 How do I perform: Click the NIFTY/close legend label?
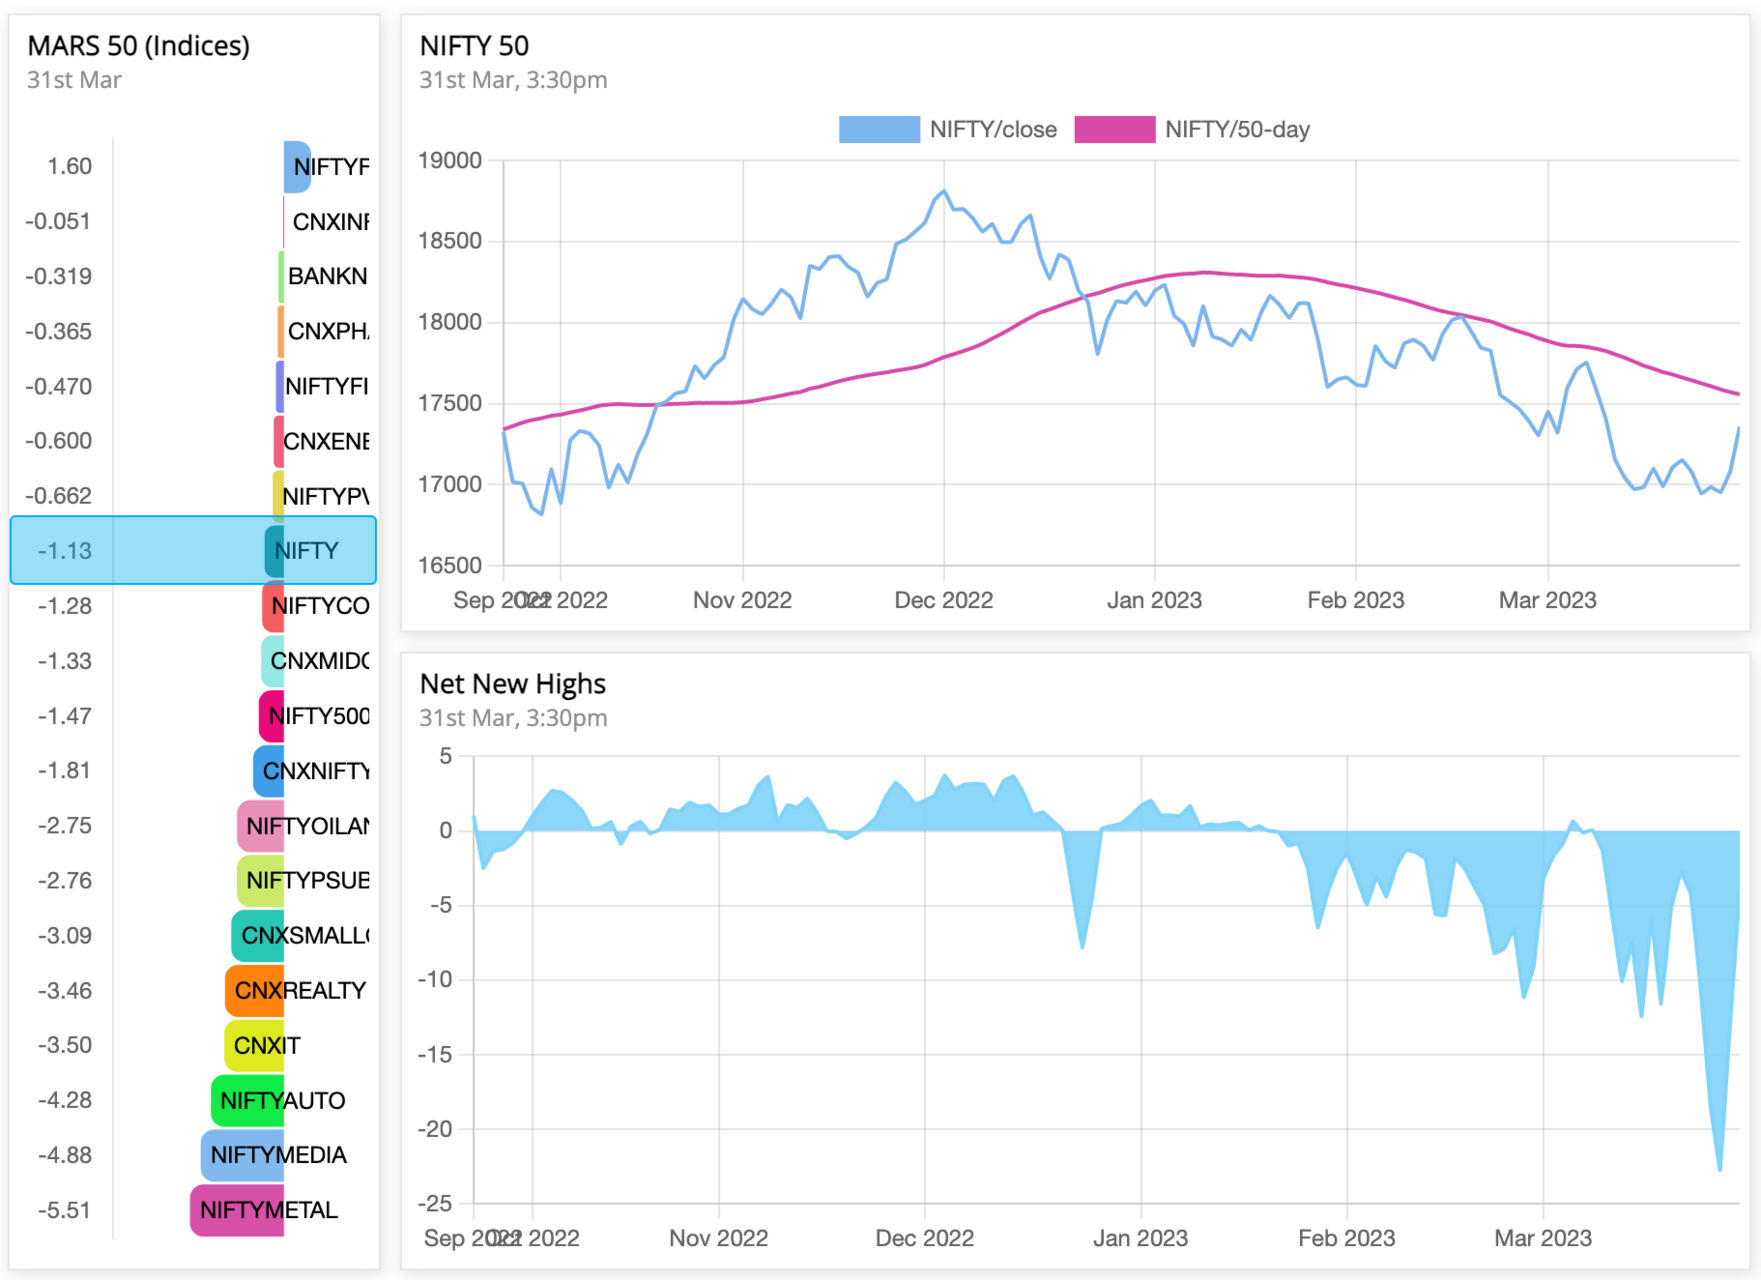click(993, 130)
